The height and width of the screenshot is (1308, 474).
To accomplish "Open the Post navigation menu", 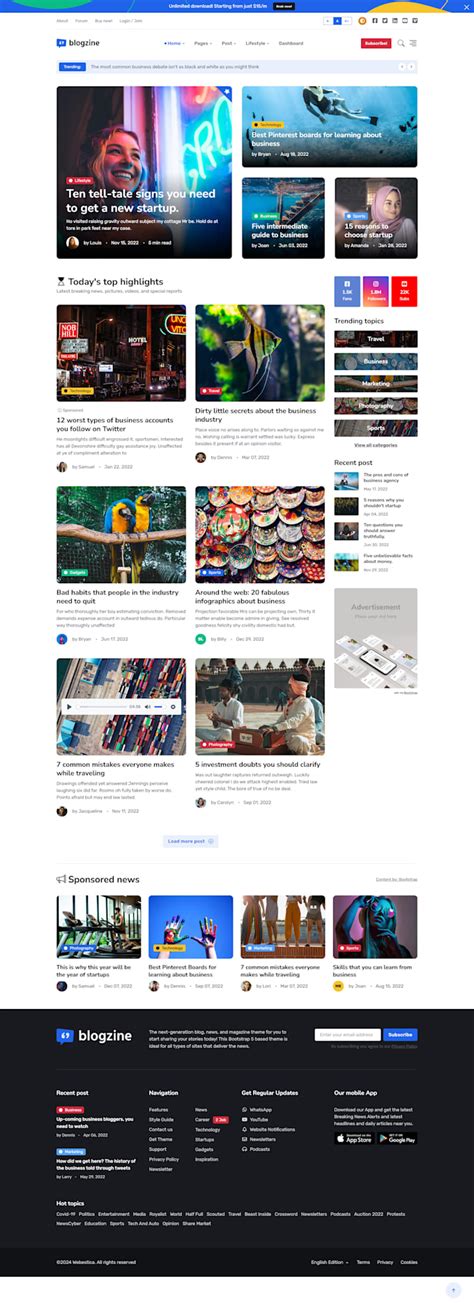I will click(229, 43).
